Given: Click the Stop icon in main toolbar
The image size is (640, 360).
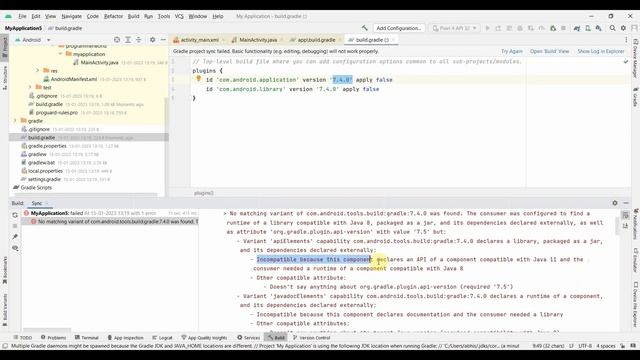Looking at the screenshot, I should point(563,28).
